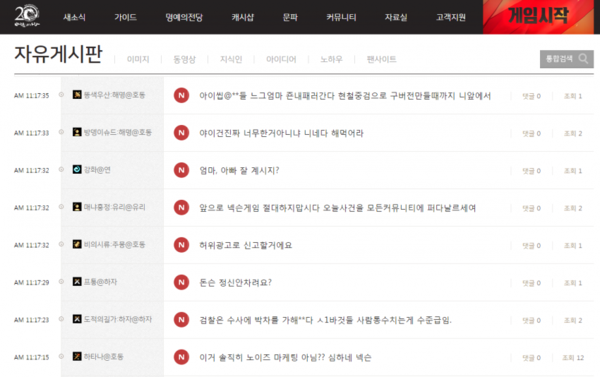Click the N badge on the 11:17:35 post
Screen dimensions: 600x377
[181, 95]
